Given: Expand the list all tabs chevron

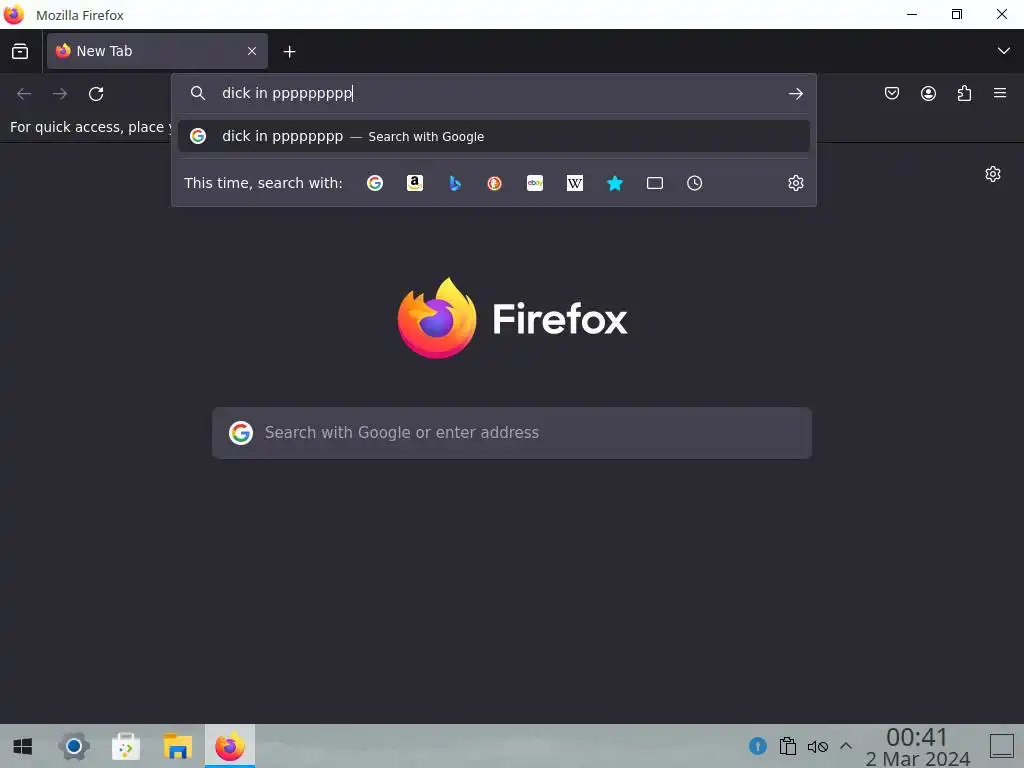Looking at the screenshot, I should pos(1003,51).
